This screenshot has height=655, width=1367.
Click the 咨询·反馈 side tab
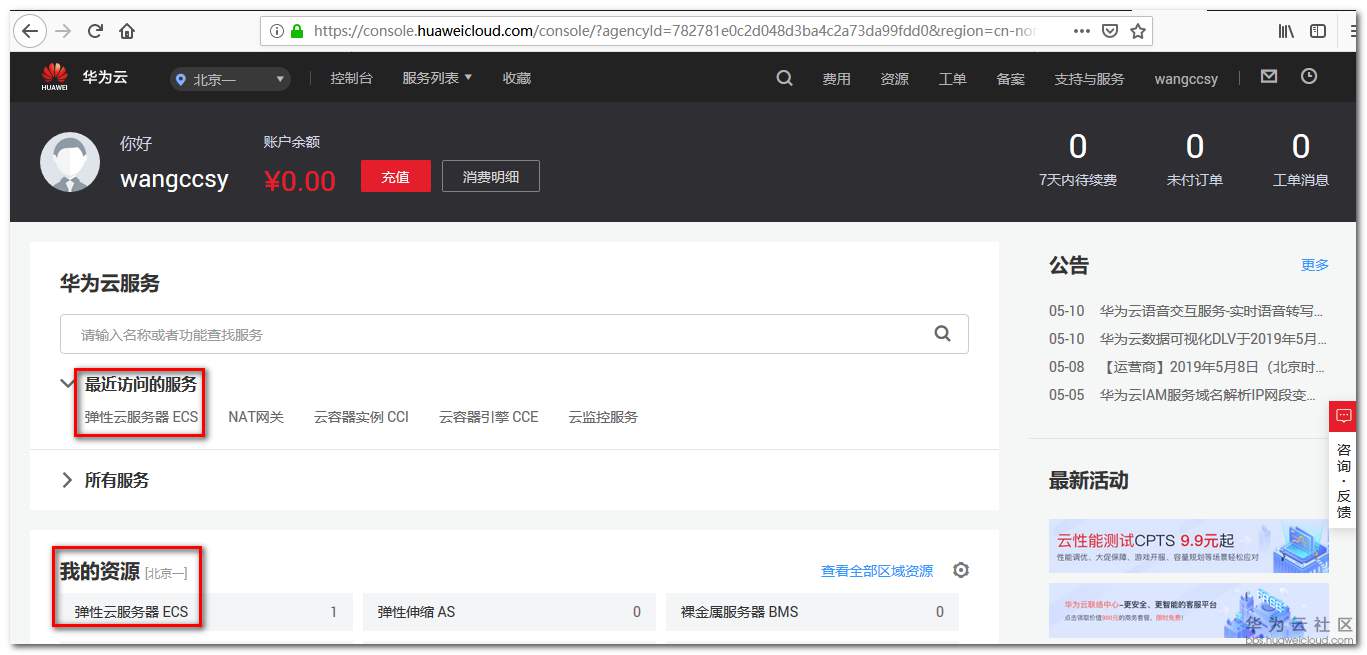1343,480
